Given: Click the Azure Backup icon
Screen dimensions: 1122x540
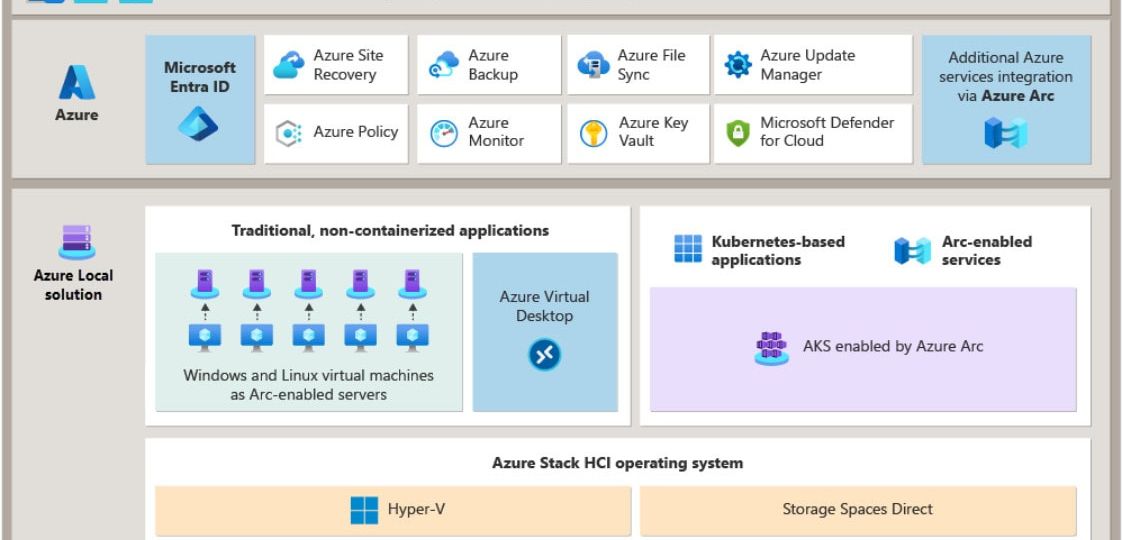Looking at the screenshot, I should coord(444,63).
